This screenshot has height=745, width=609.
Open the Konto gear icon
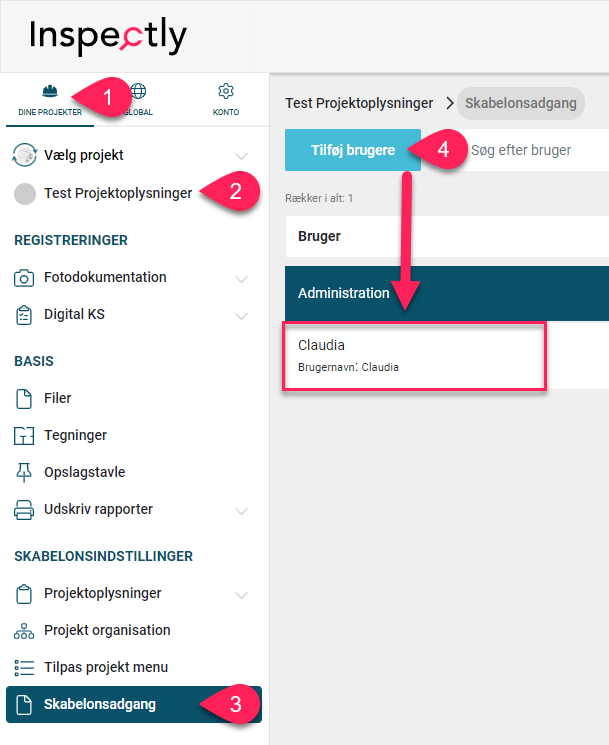pos(226,91)
